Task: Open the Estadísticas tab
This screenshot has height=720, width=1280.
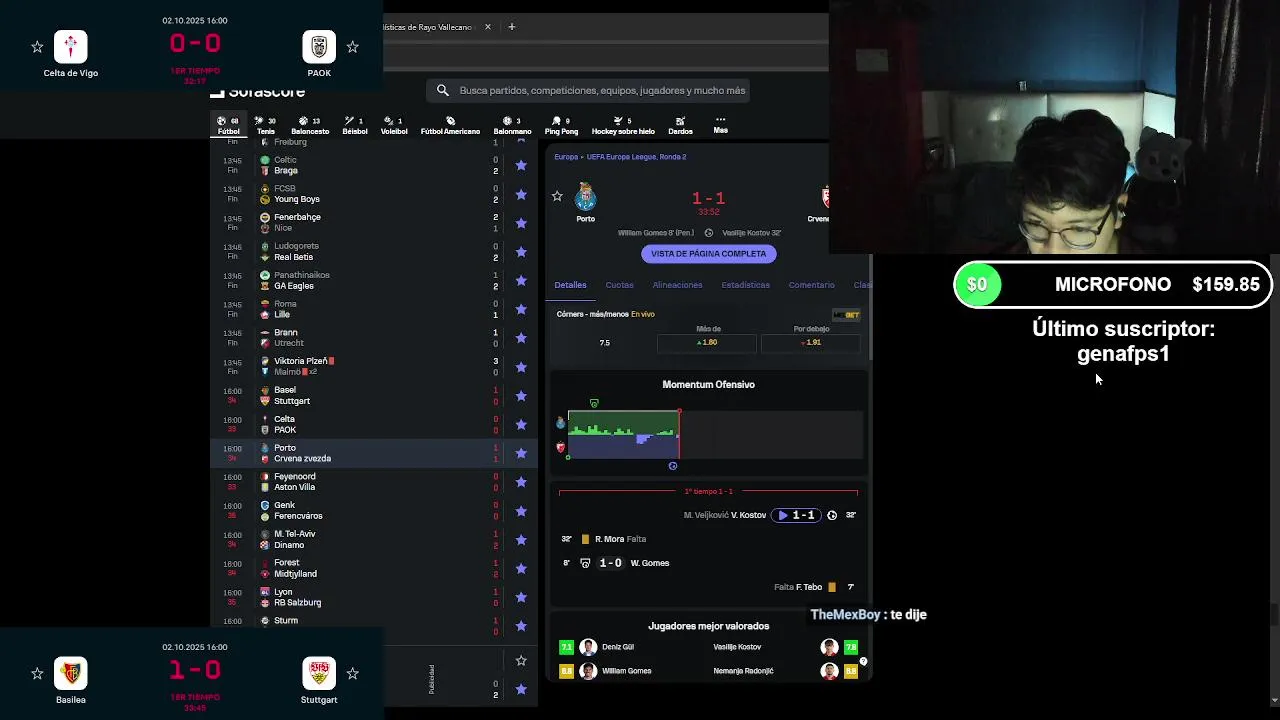Action: tap(746, 285)
